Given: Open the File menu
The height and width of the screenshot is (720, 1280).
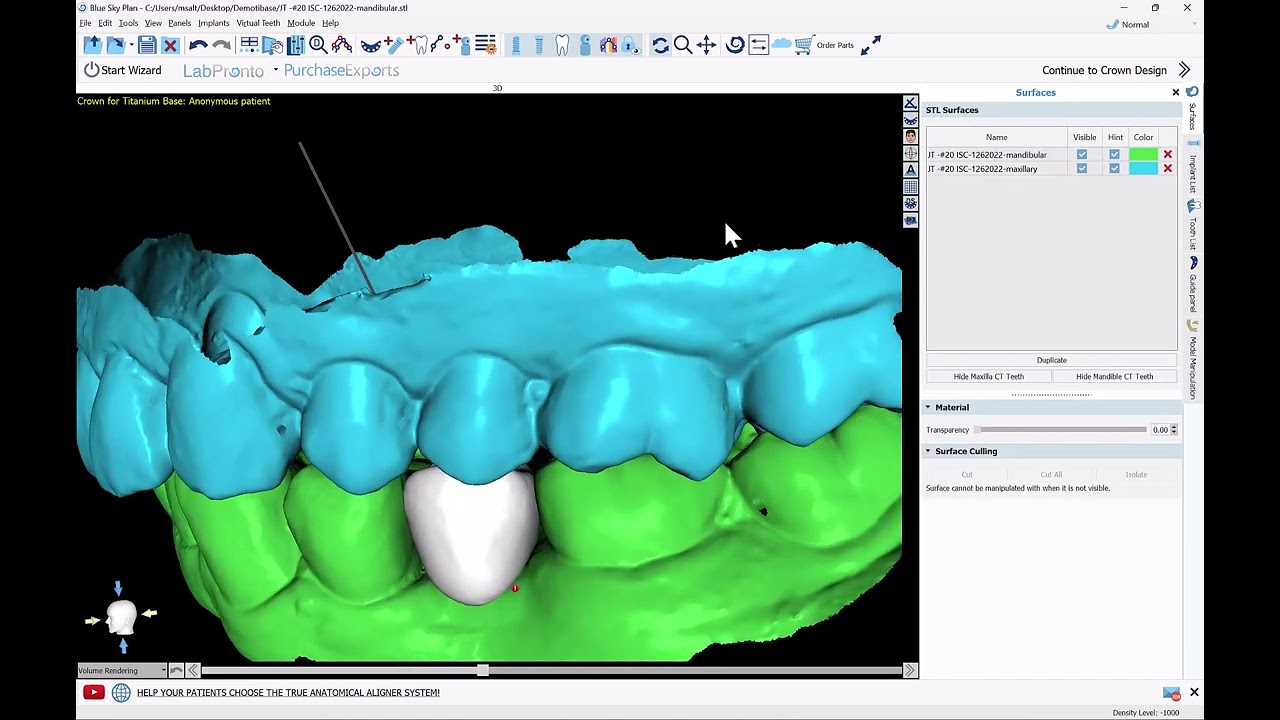Looking at the screenshot, I should click(85, 23).
